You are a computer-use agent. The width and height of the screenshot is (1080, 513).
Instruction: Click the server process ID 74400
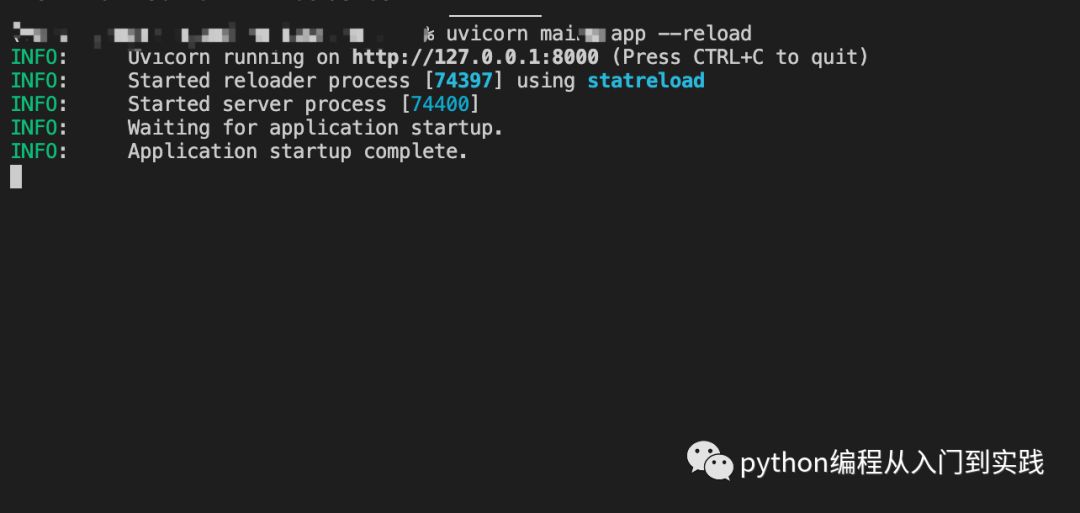tap(440, 104)
